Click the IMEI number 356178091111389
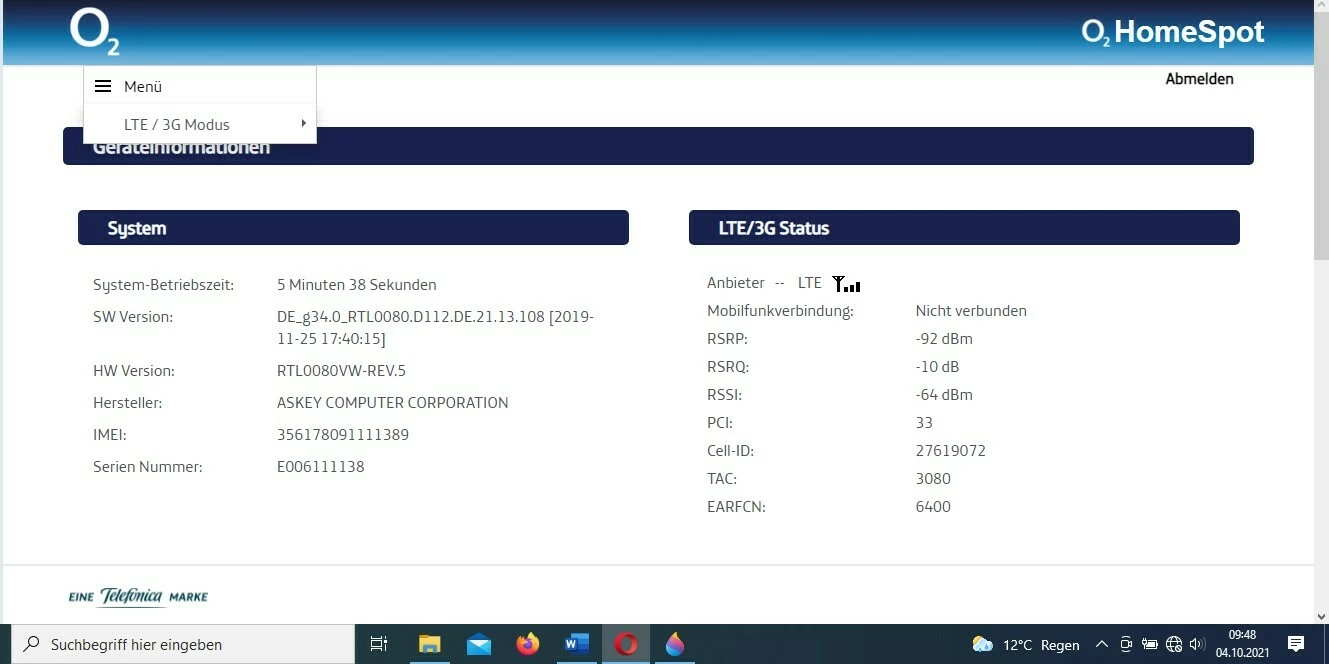Image resolution: width=1329 pixels, height=664 pixels. coord(343,435)
